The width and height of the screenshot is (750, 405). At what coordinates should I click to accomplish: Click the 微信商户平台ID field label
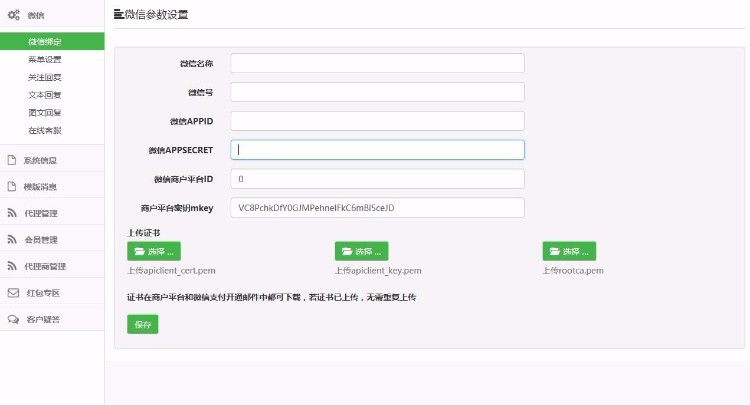point(183,179)
